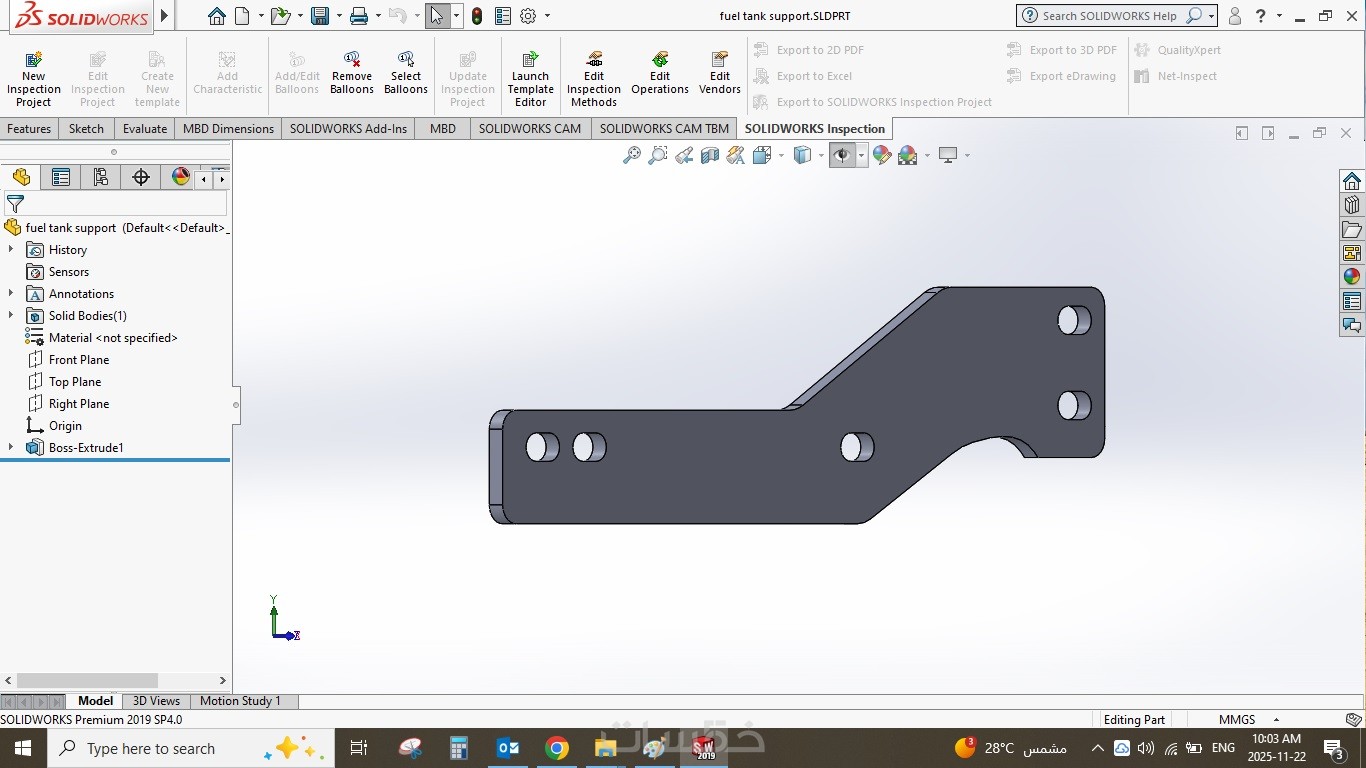Open File Explorer folder in task pane
Screen dimensions: 1366x768
1352,229
